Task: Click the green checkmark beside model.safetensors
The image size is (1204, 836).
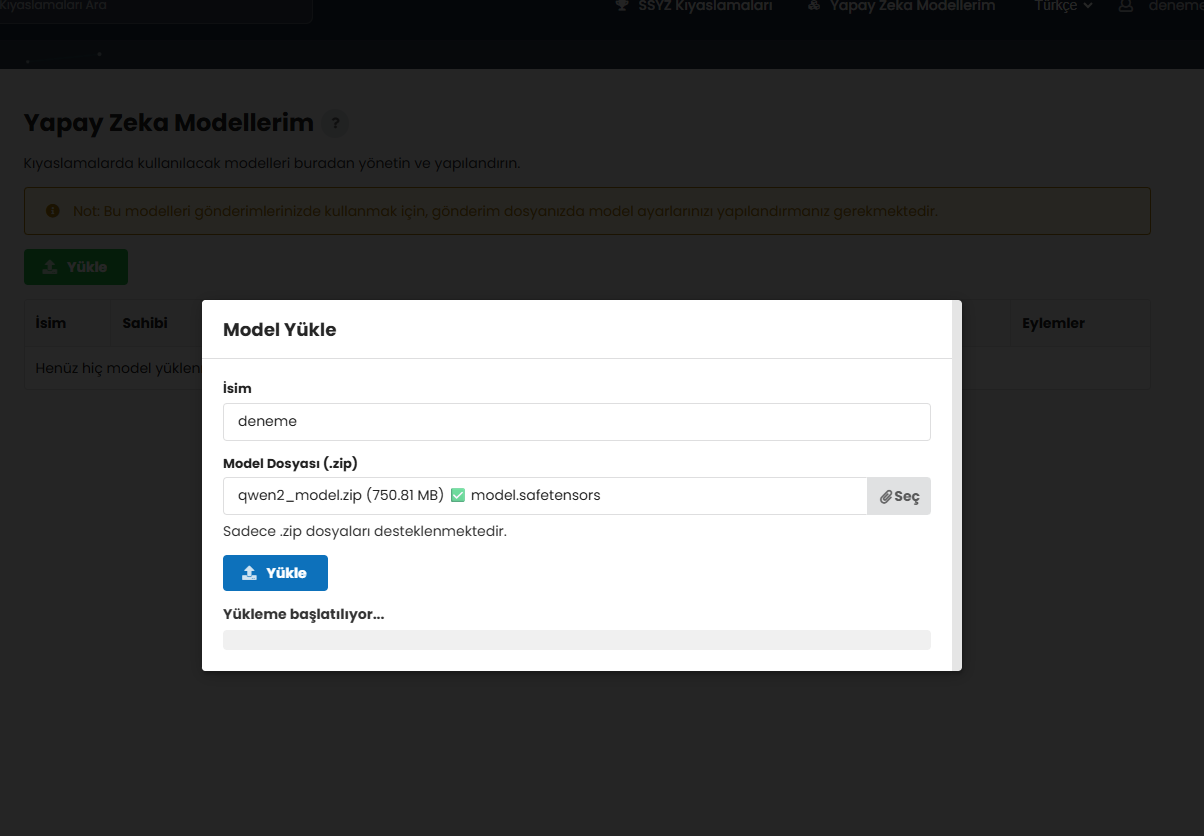Action: [x=458, y=495]
